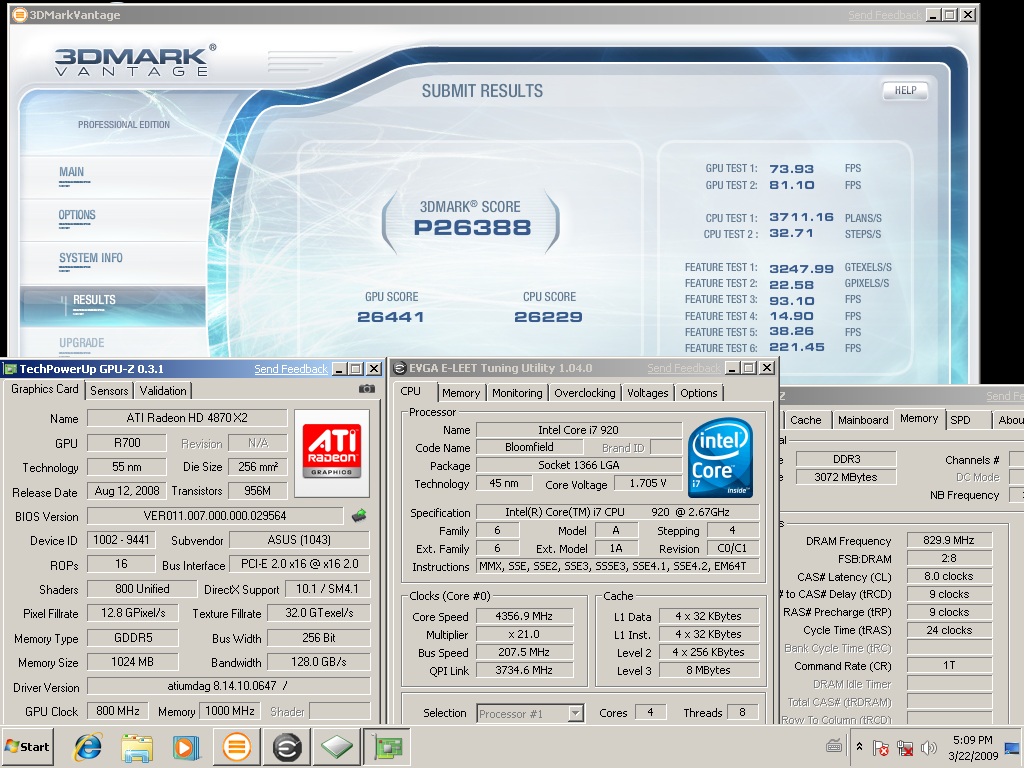Click Send Feedback link in GPU-Z title bar
1025x768 pixels.
point(291,369)
